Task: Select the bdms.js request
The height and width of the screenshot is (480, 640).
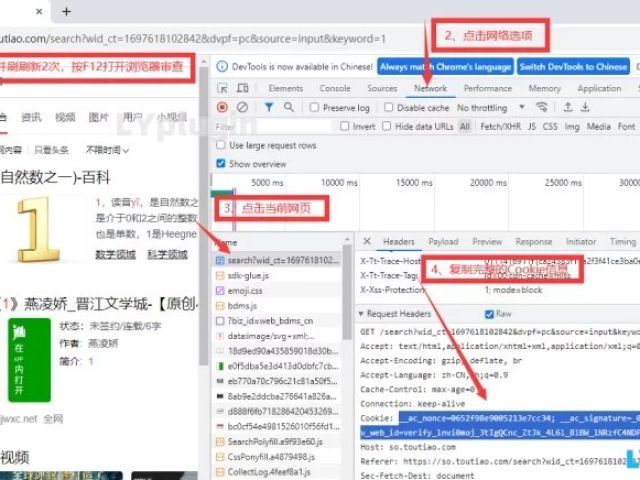Action: pos(277,306)
